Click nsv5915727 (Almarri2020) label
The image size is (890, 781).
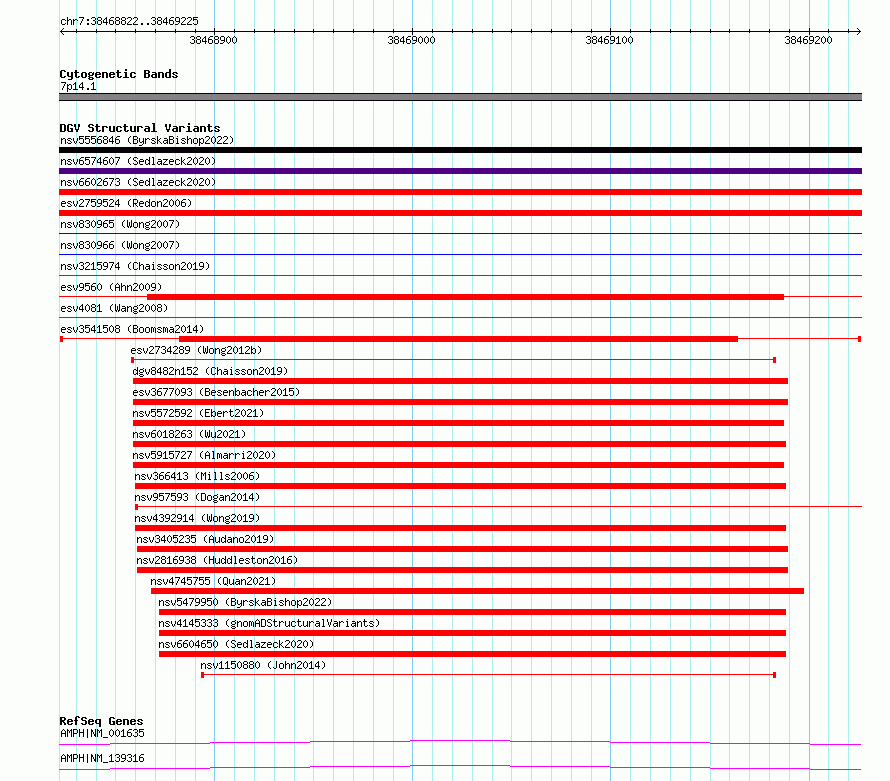click(x=204, y=455)
